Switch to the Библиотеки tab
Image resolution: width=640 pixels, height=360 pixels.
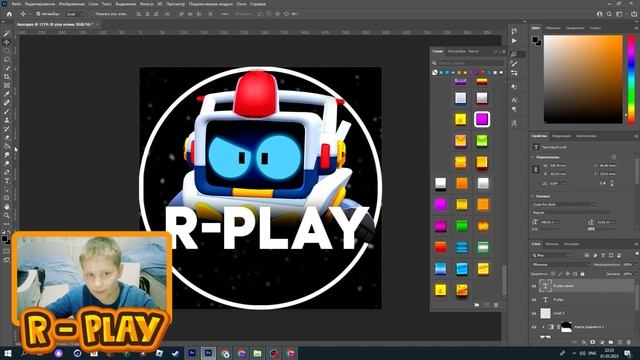(x=586, y=136)
